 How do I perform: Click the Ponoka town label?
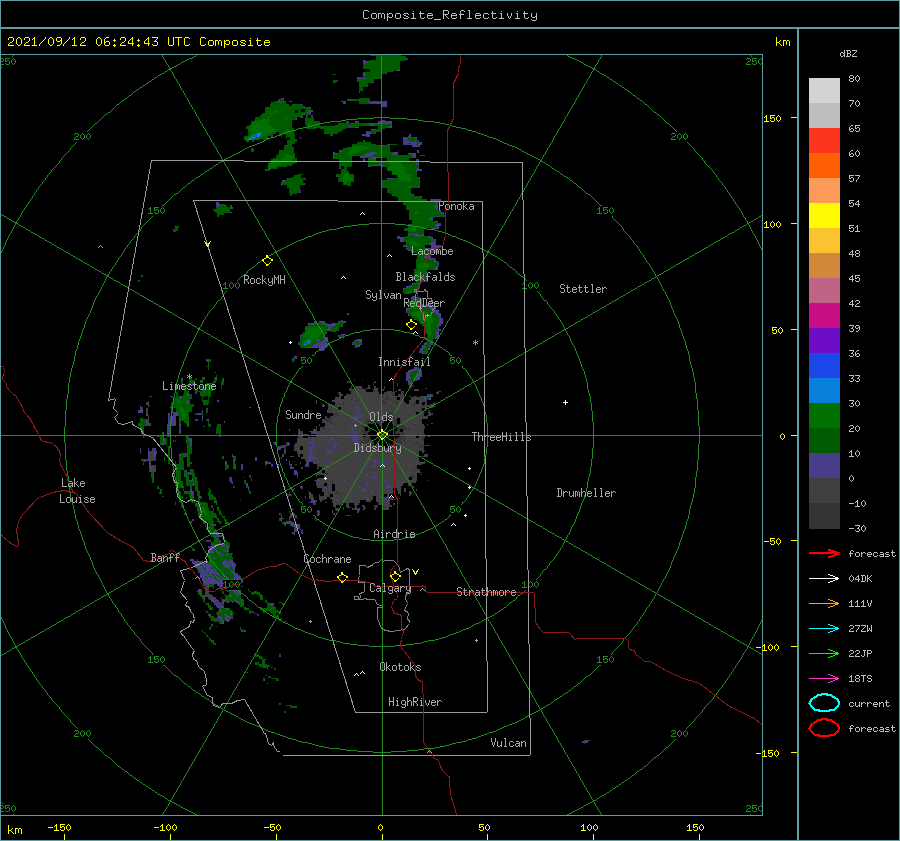456,206
